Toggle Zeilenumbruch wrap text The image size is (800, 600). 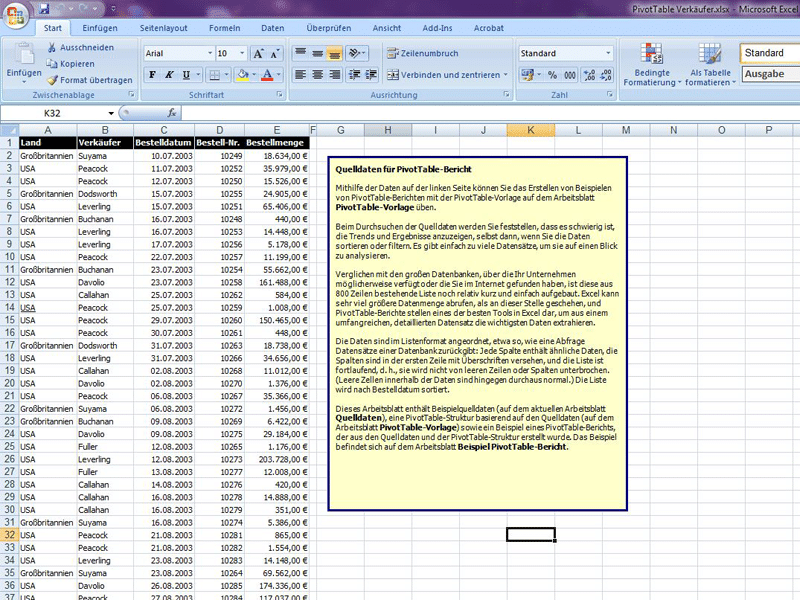422,53
